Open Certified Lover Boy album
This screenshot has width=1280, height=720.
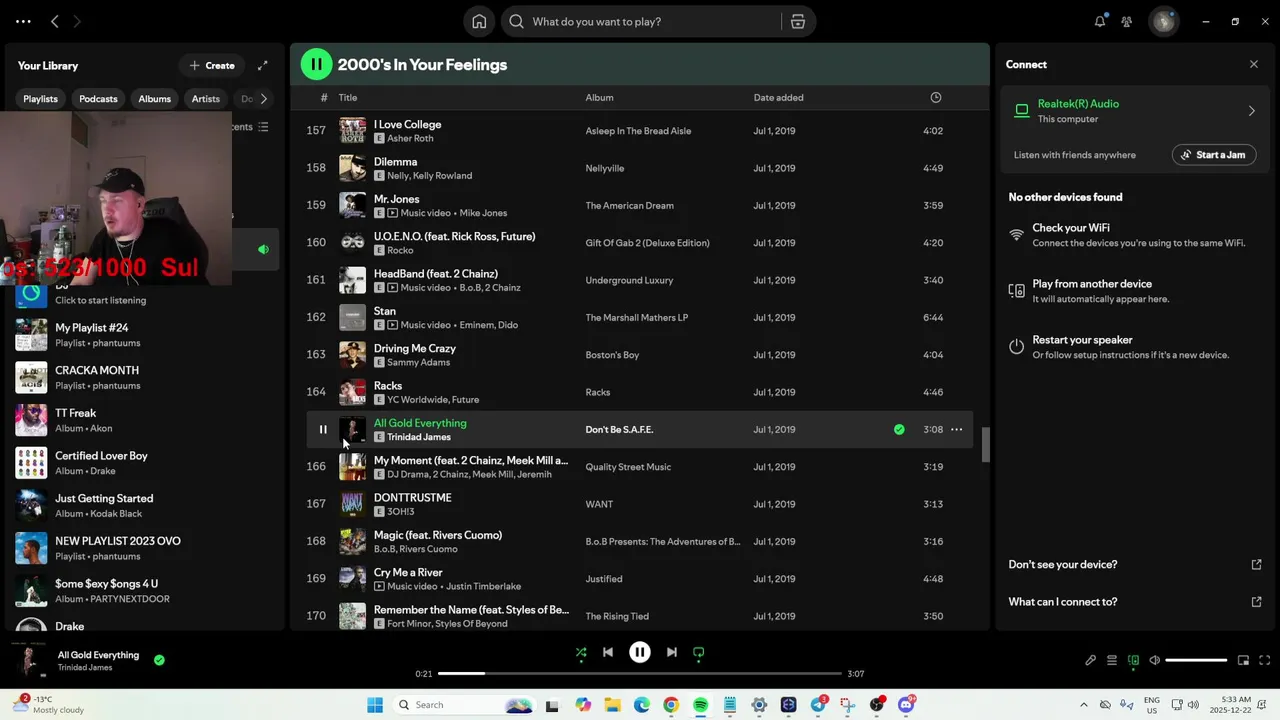140,463
